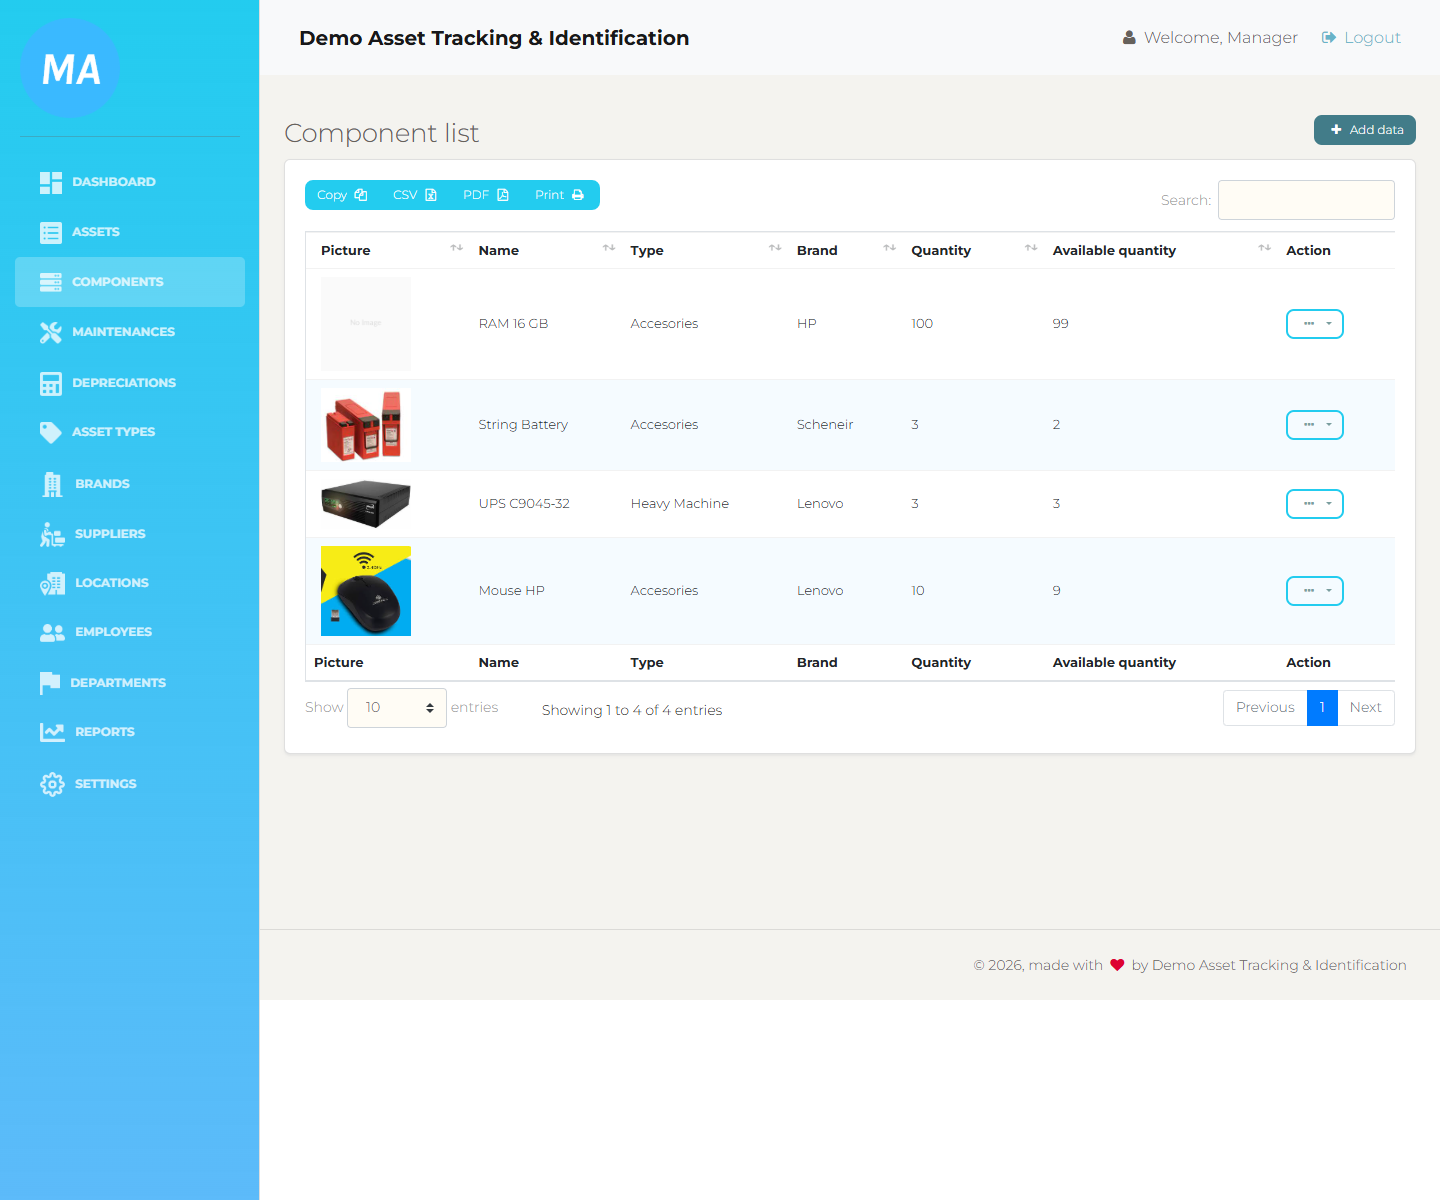Click the Asset Types tag icon
The width and height of the screenshot is (1440, 1200).
point(51,432)
